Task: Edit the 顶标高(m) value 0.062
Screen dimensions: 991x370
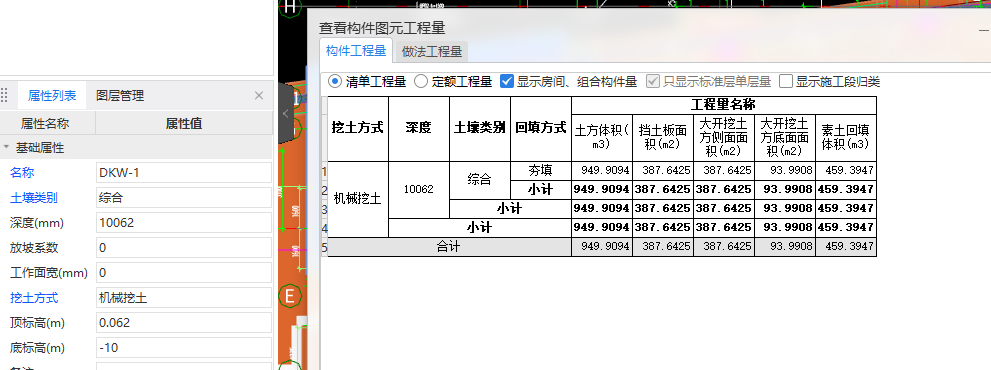Action: tap(184, 323)
